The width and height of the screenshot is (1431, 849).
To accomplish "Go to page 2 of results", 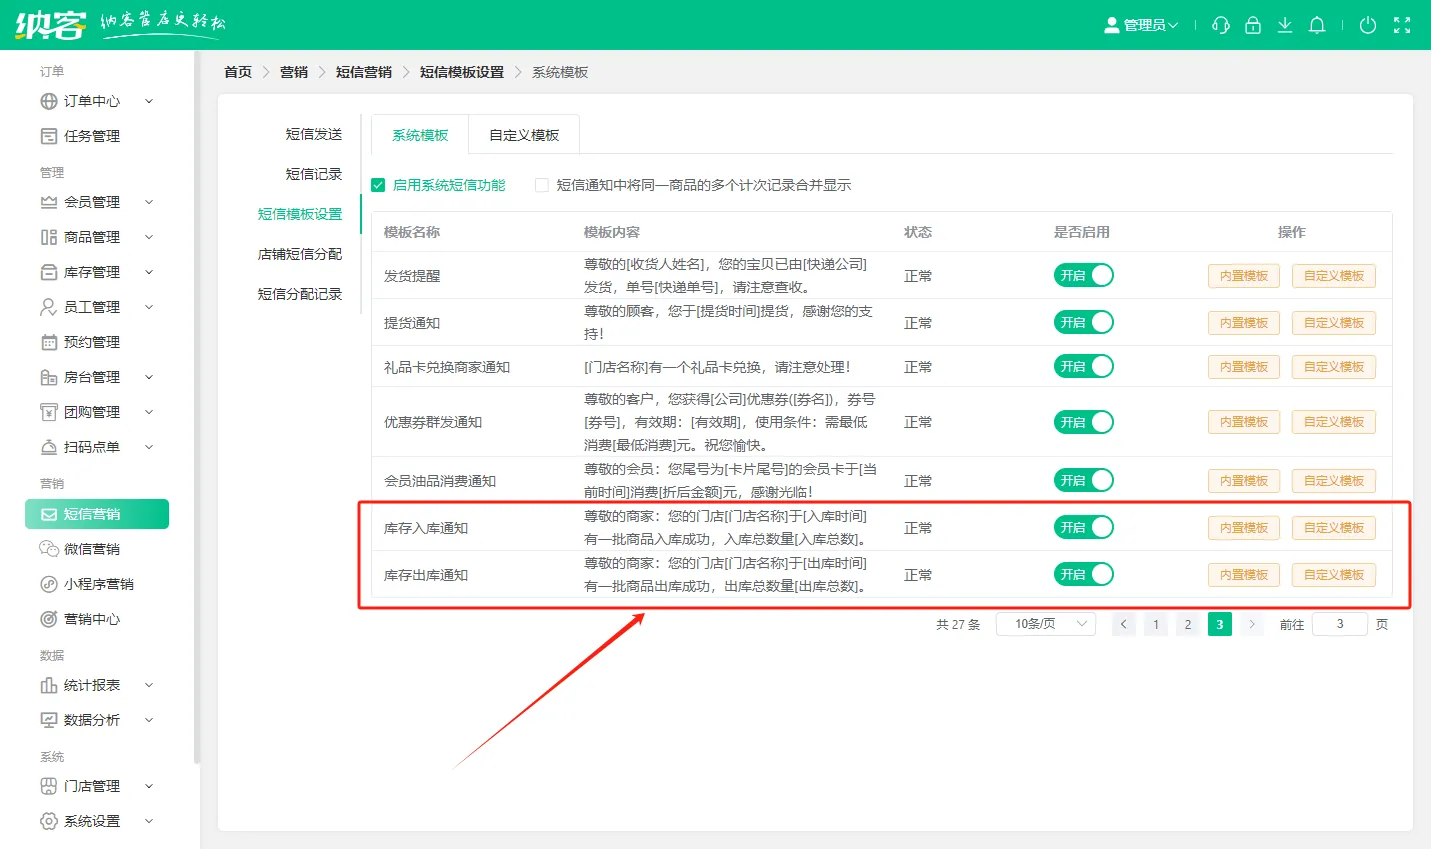I will 1187,624.
